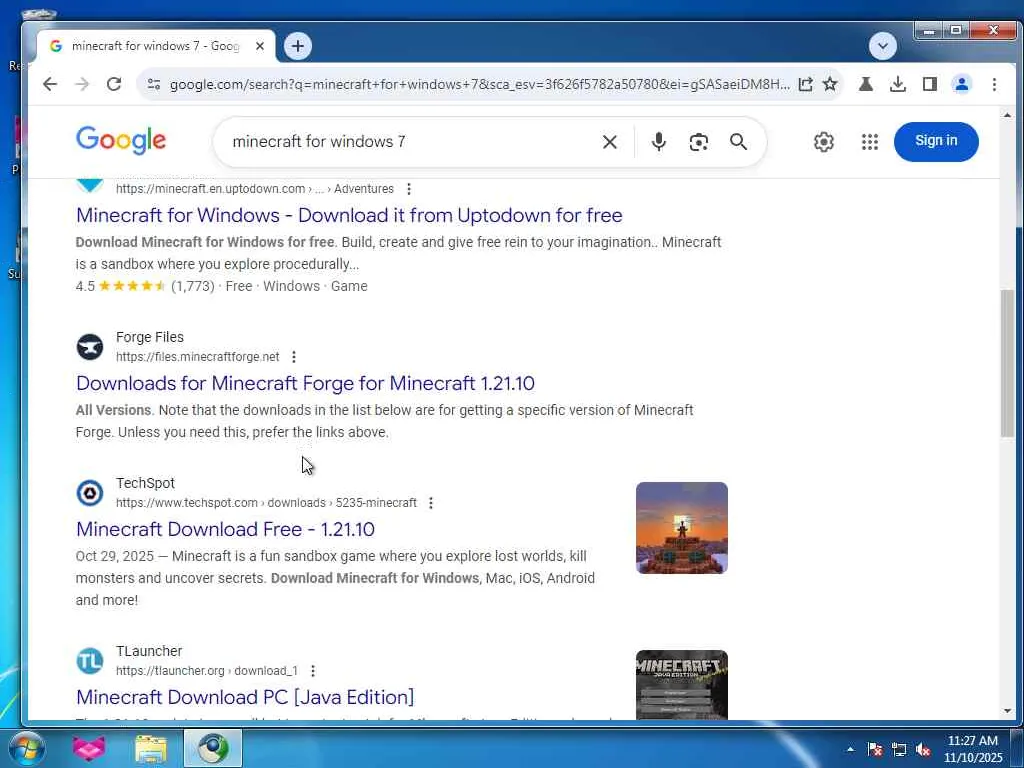Share this page icon in address bar
Screen dimensions: 1024x768
pyautogui.click(x=805, y=84)
